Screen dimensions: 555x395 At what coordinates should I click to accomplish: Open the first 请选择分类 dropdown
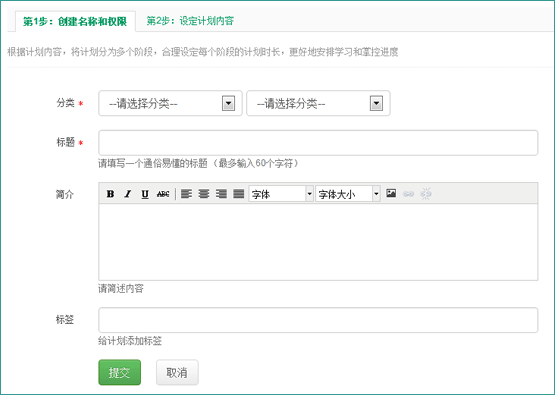(170, 103)
